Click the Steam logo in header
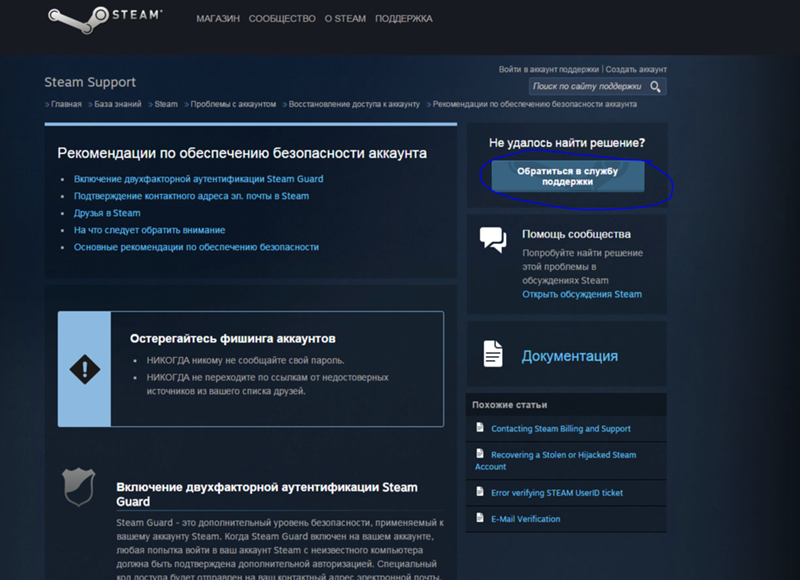The width and height of the screenshot is (800, 580). (105, 19)
